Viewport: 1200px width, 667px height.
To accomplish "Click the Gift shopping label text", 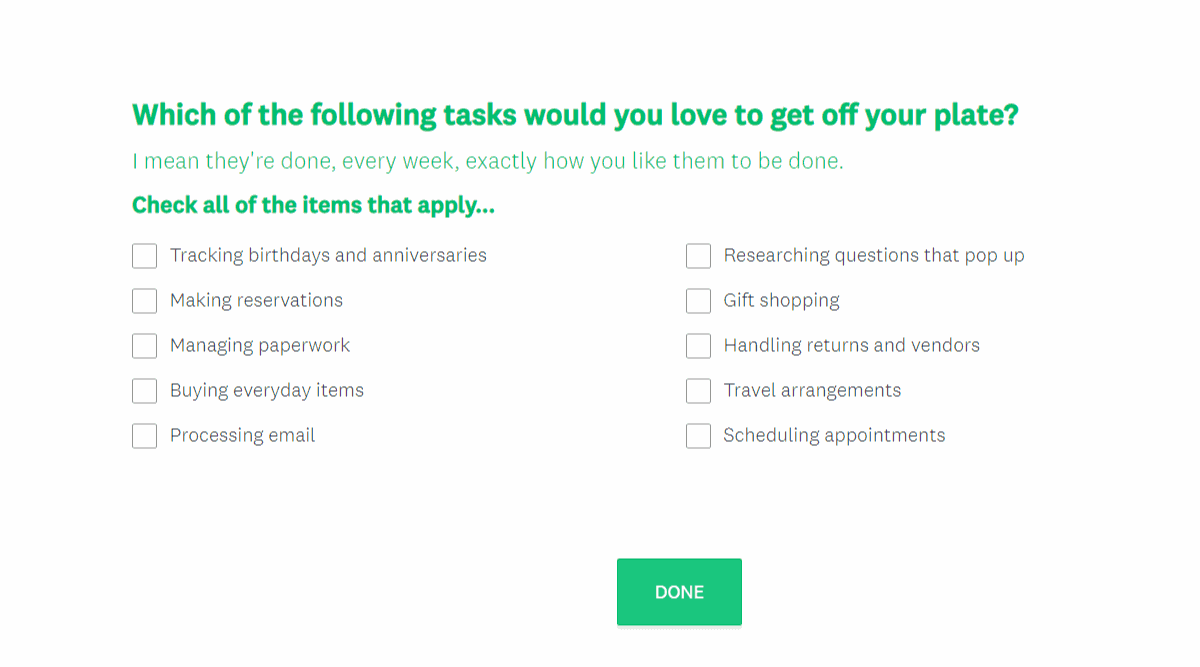I will (x=782, y=300).
